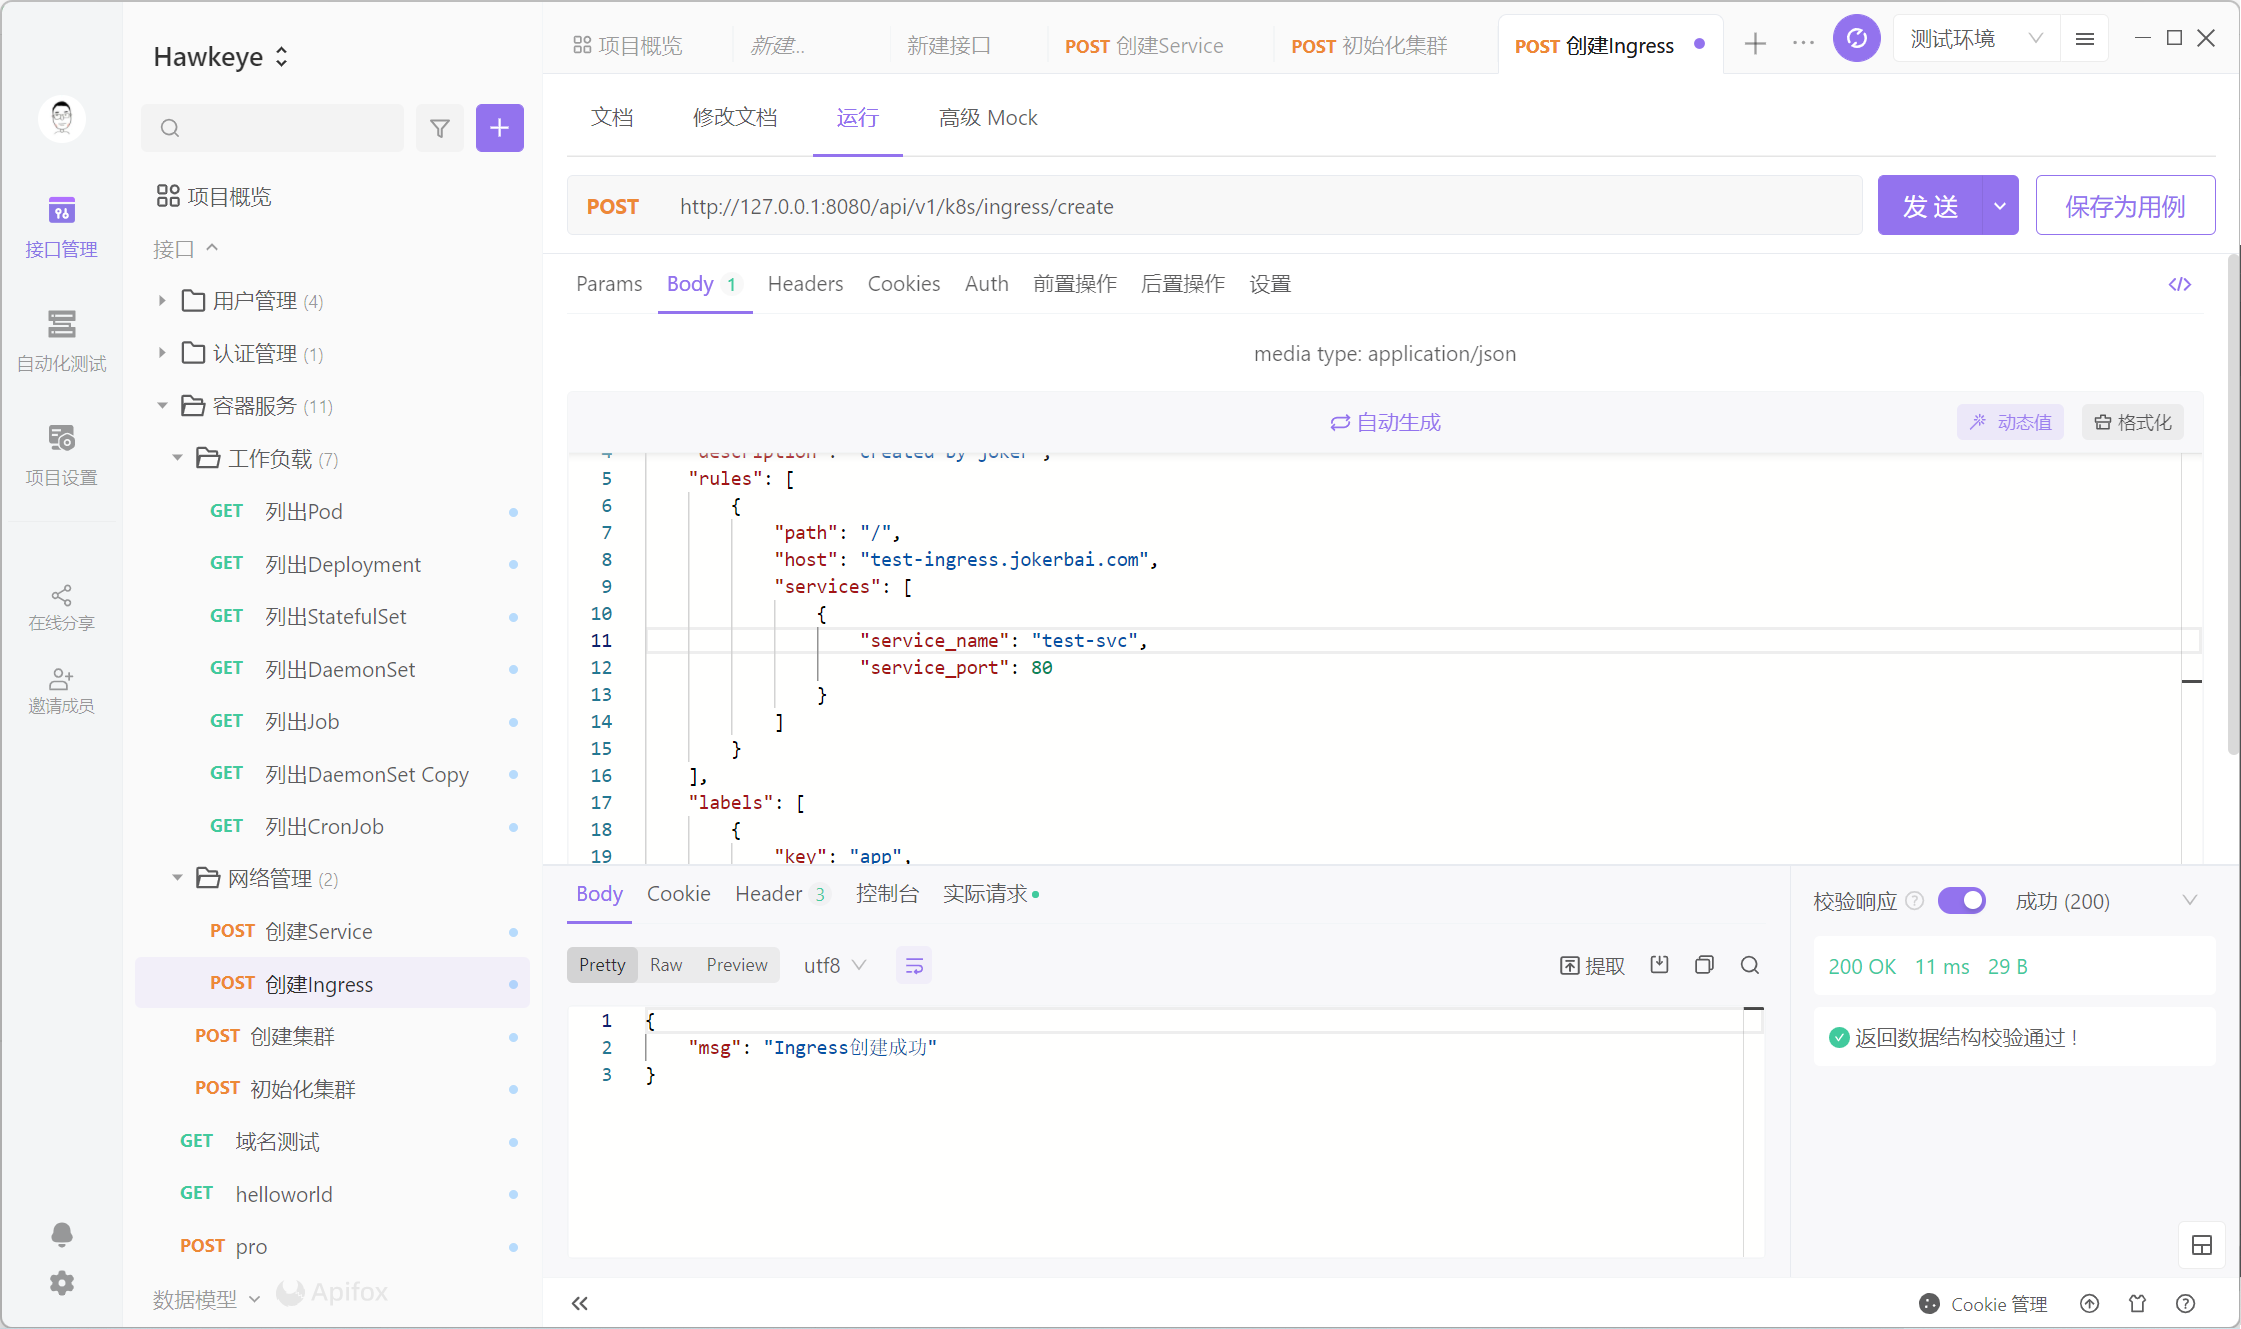Click the user avatar icon
Image resolution: width=2241 pixels, height=1329 pixels.
pyautogui.click(x=62, y=119)
